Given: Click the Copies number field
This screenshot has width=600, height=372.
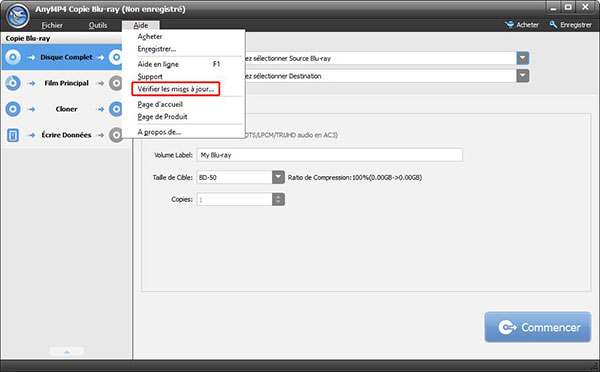Looking at the screenshot, I should (x=234, y=199).
